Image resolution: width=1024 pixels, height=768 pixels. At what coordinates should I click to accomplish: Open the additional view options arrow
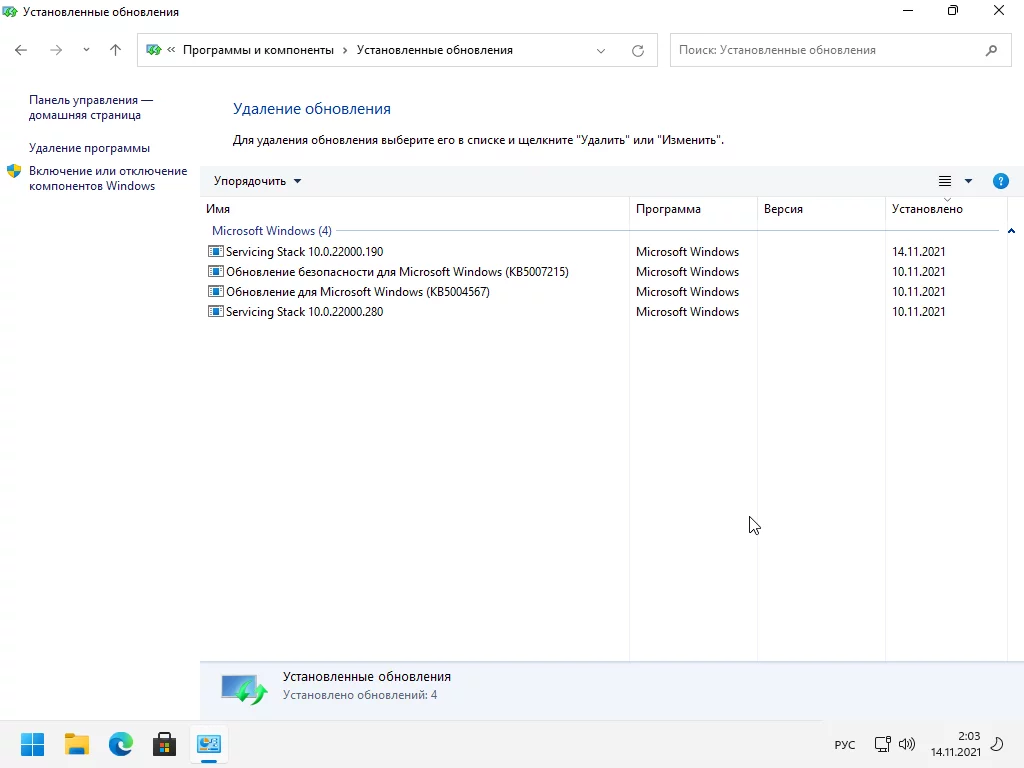point(968,181)
